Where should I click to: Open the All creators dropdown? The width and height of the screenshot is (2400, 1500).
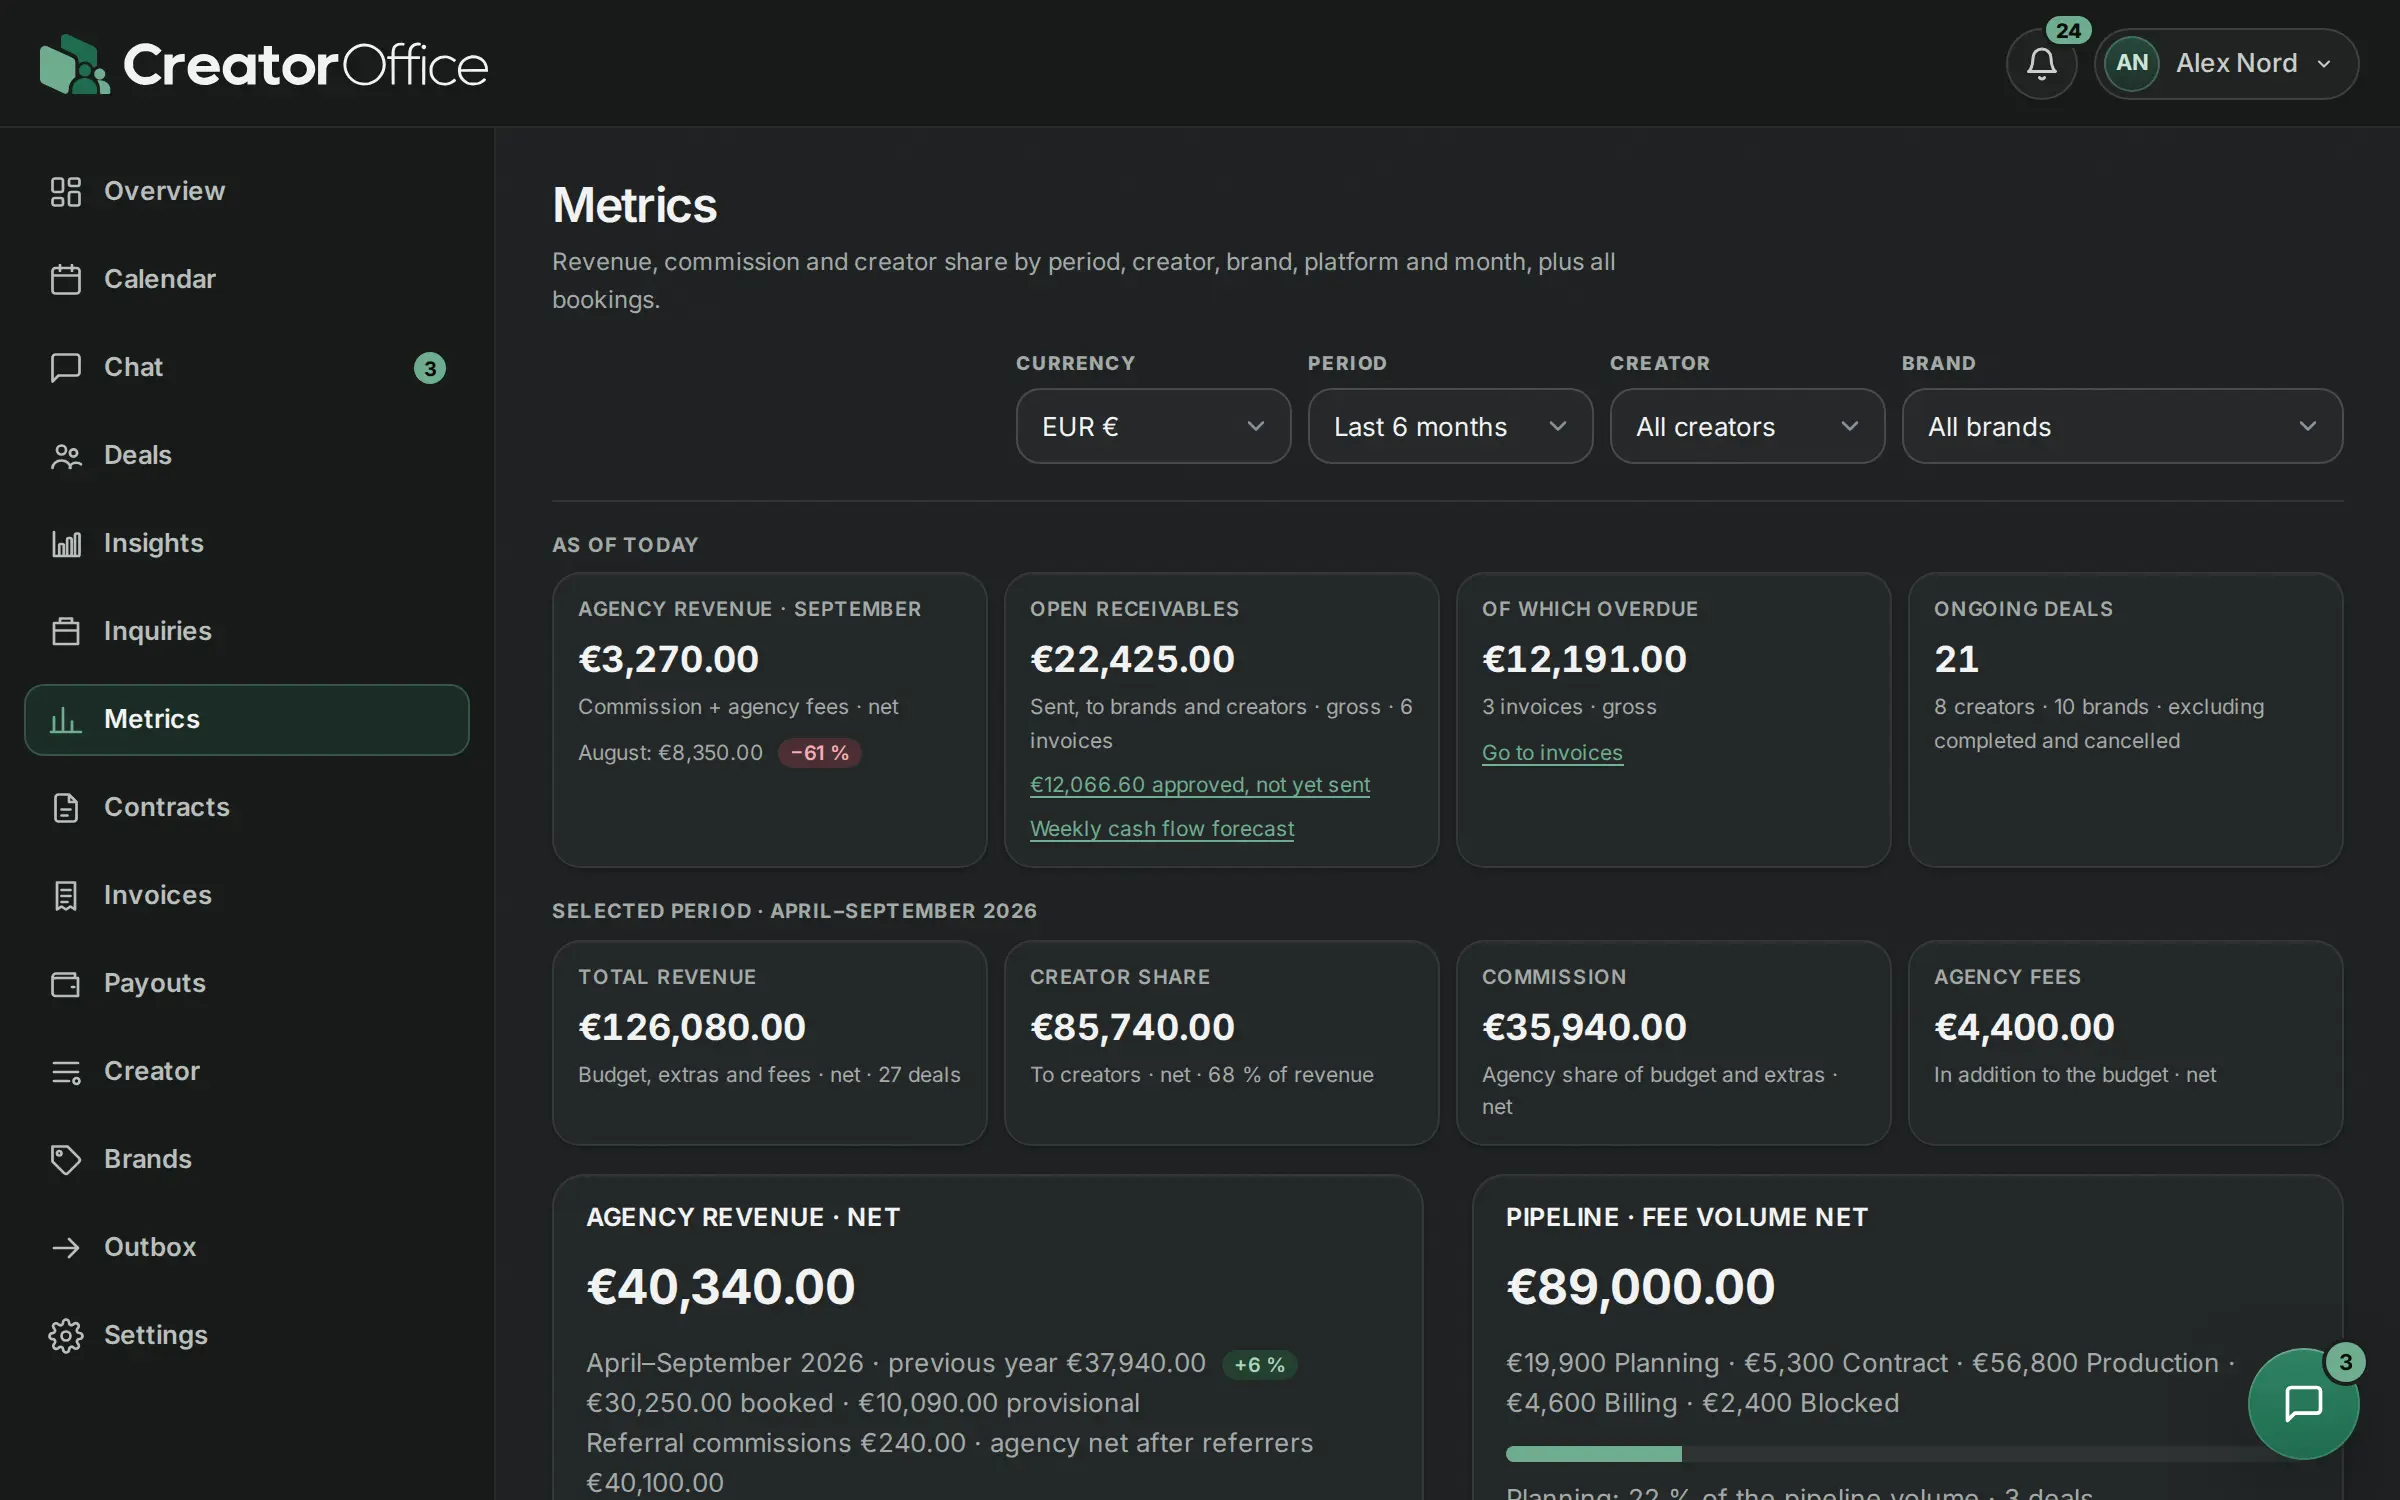coord(1747,426)
